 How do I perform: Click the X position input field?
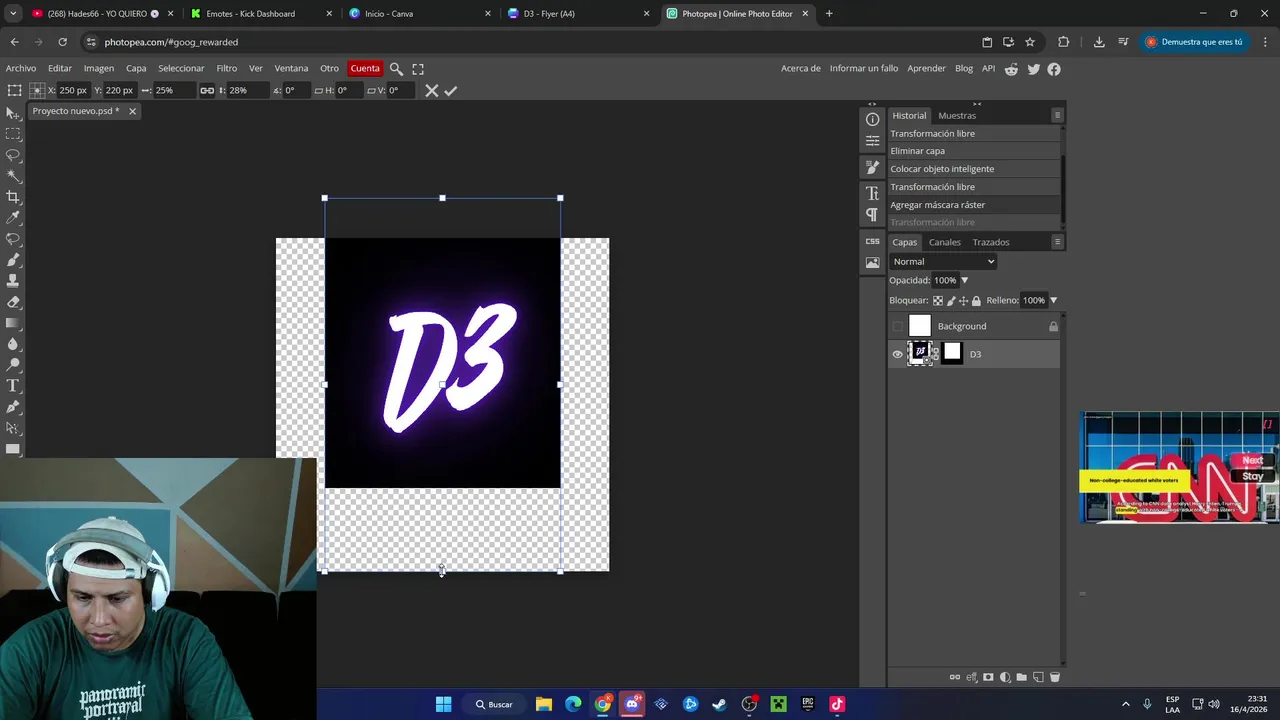click(x=73, y=90)
